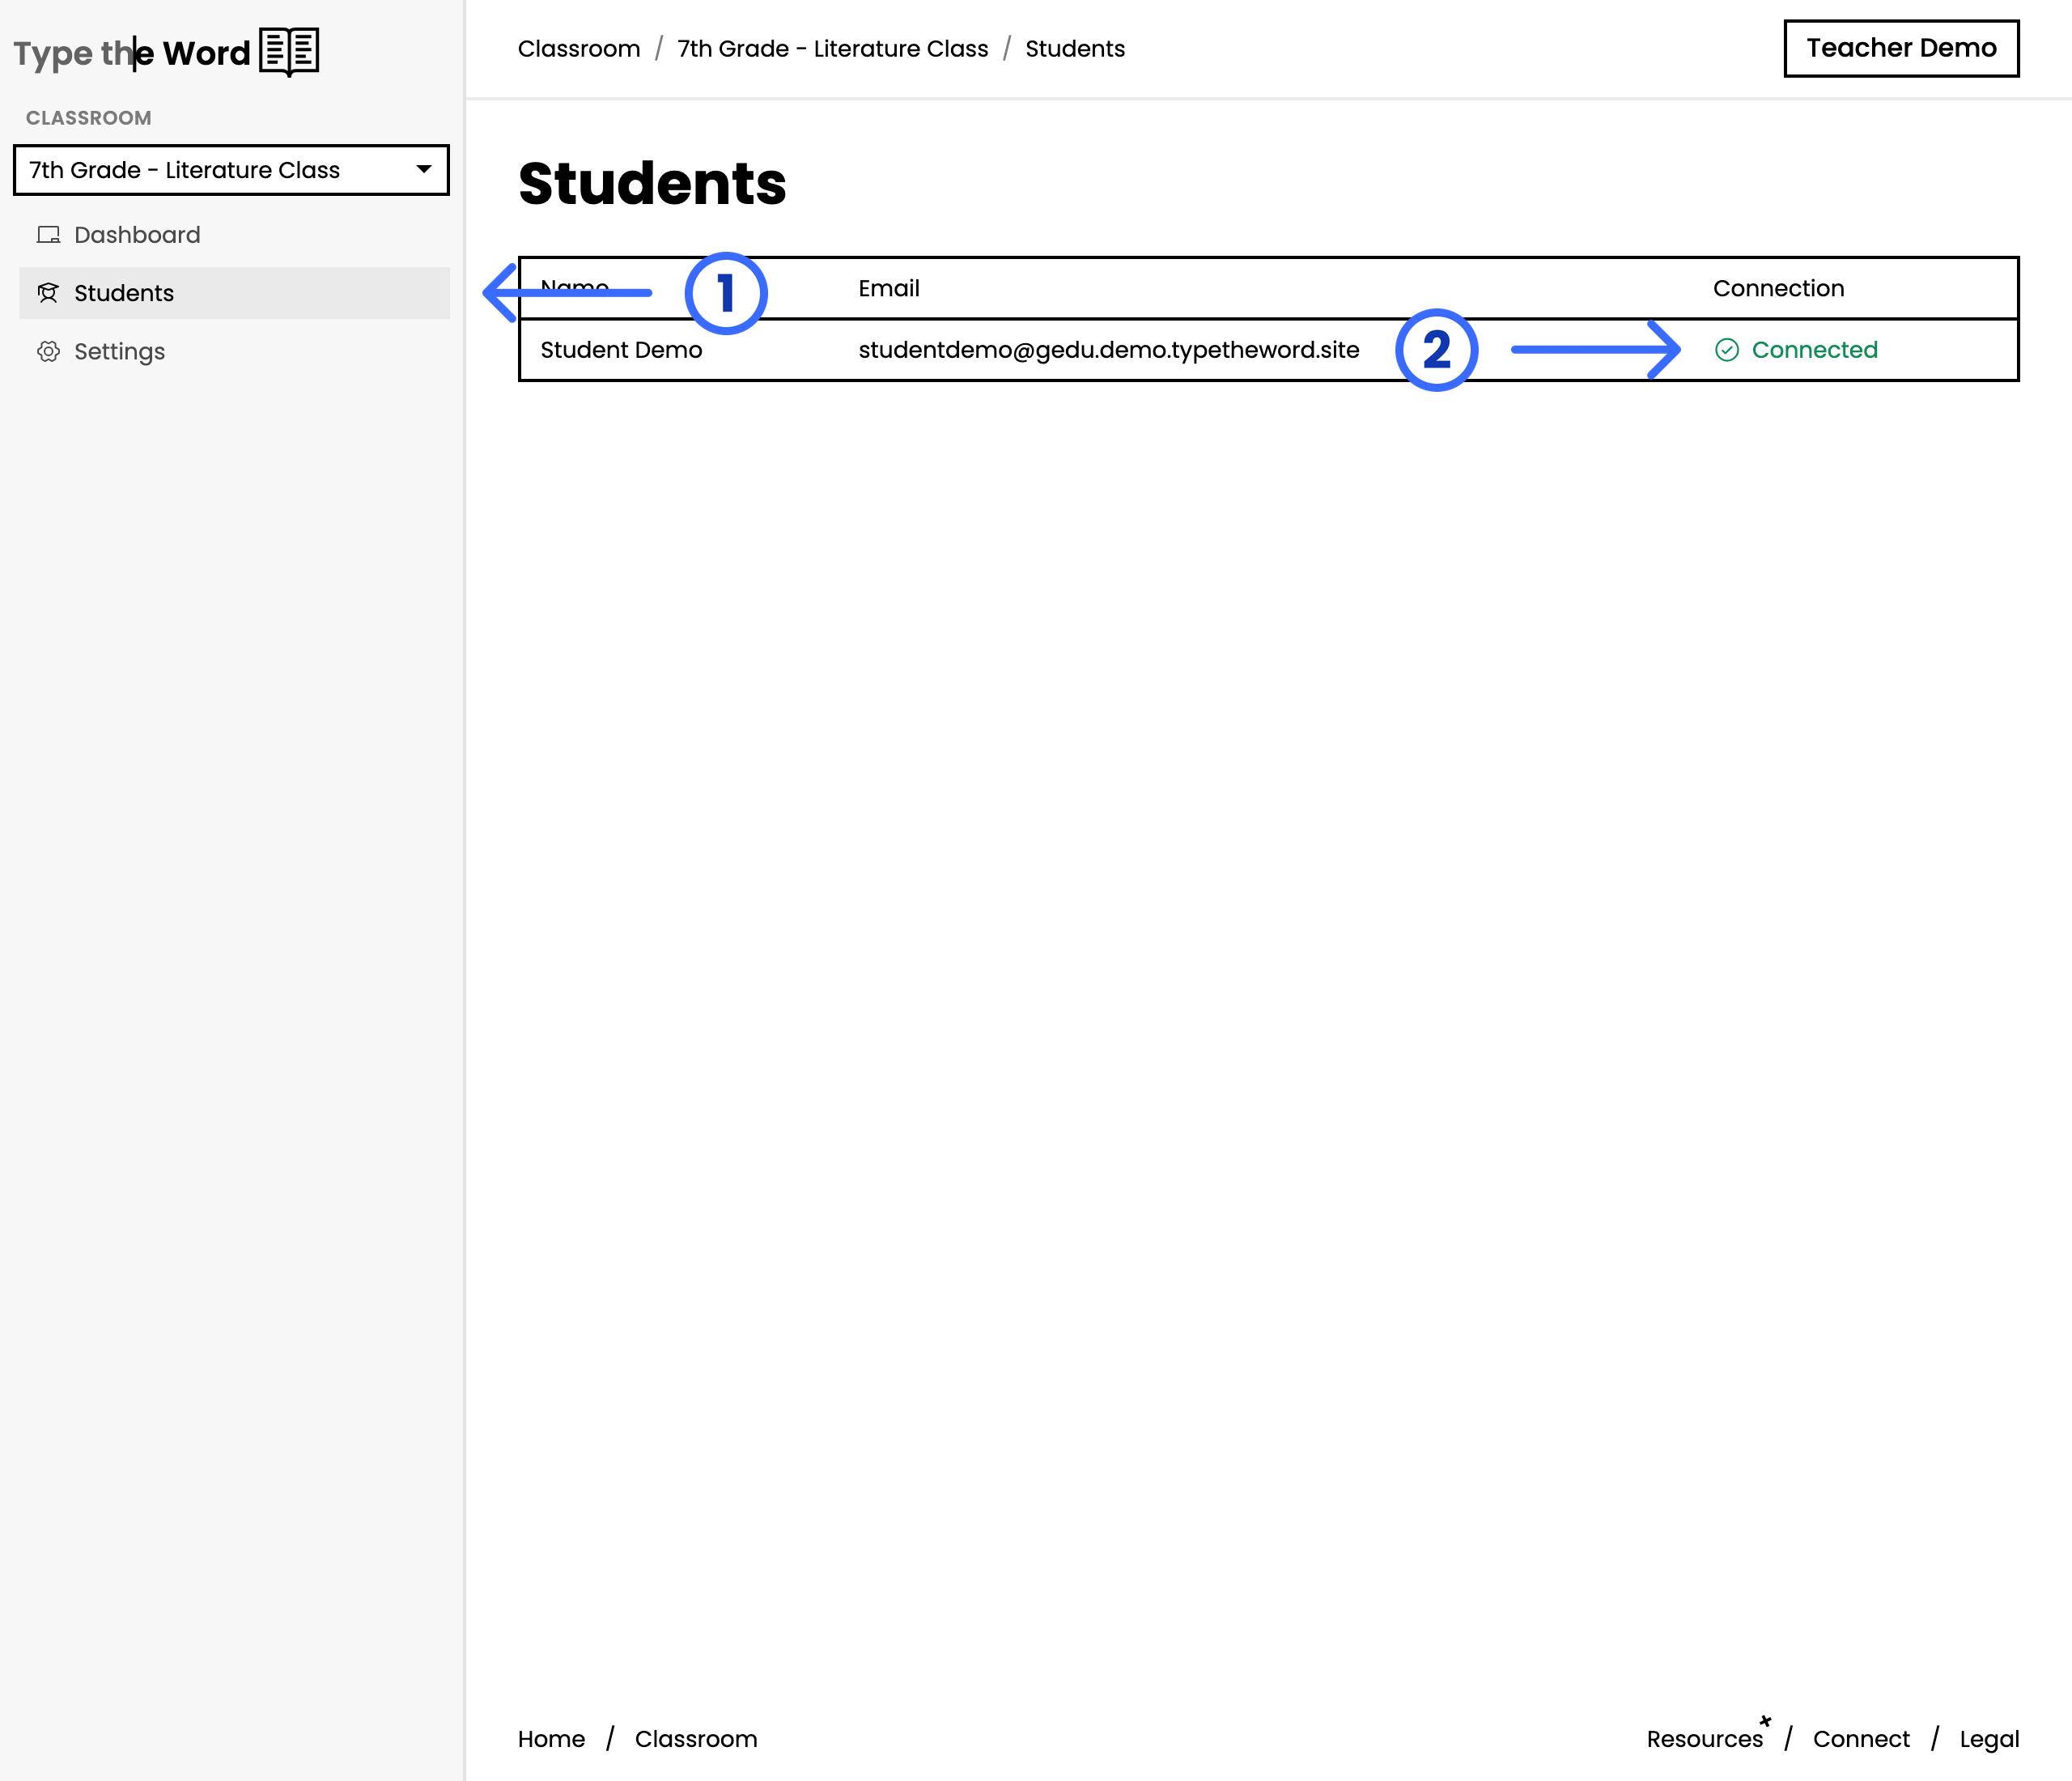This screenshot has height=1781, width=2072.
Task: Open the Classroom footer link
Action: coord(696,1739)
